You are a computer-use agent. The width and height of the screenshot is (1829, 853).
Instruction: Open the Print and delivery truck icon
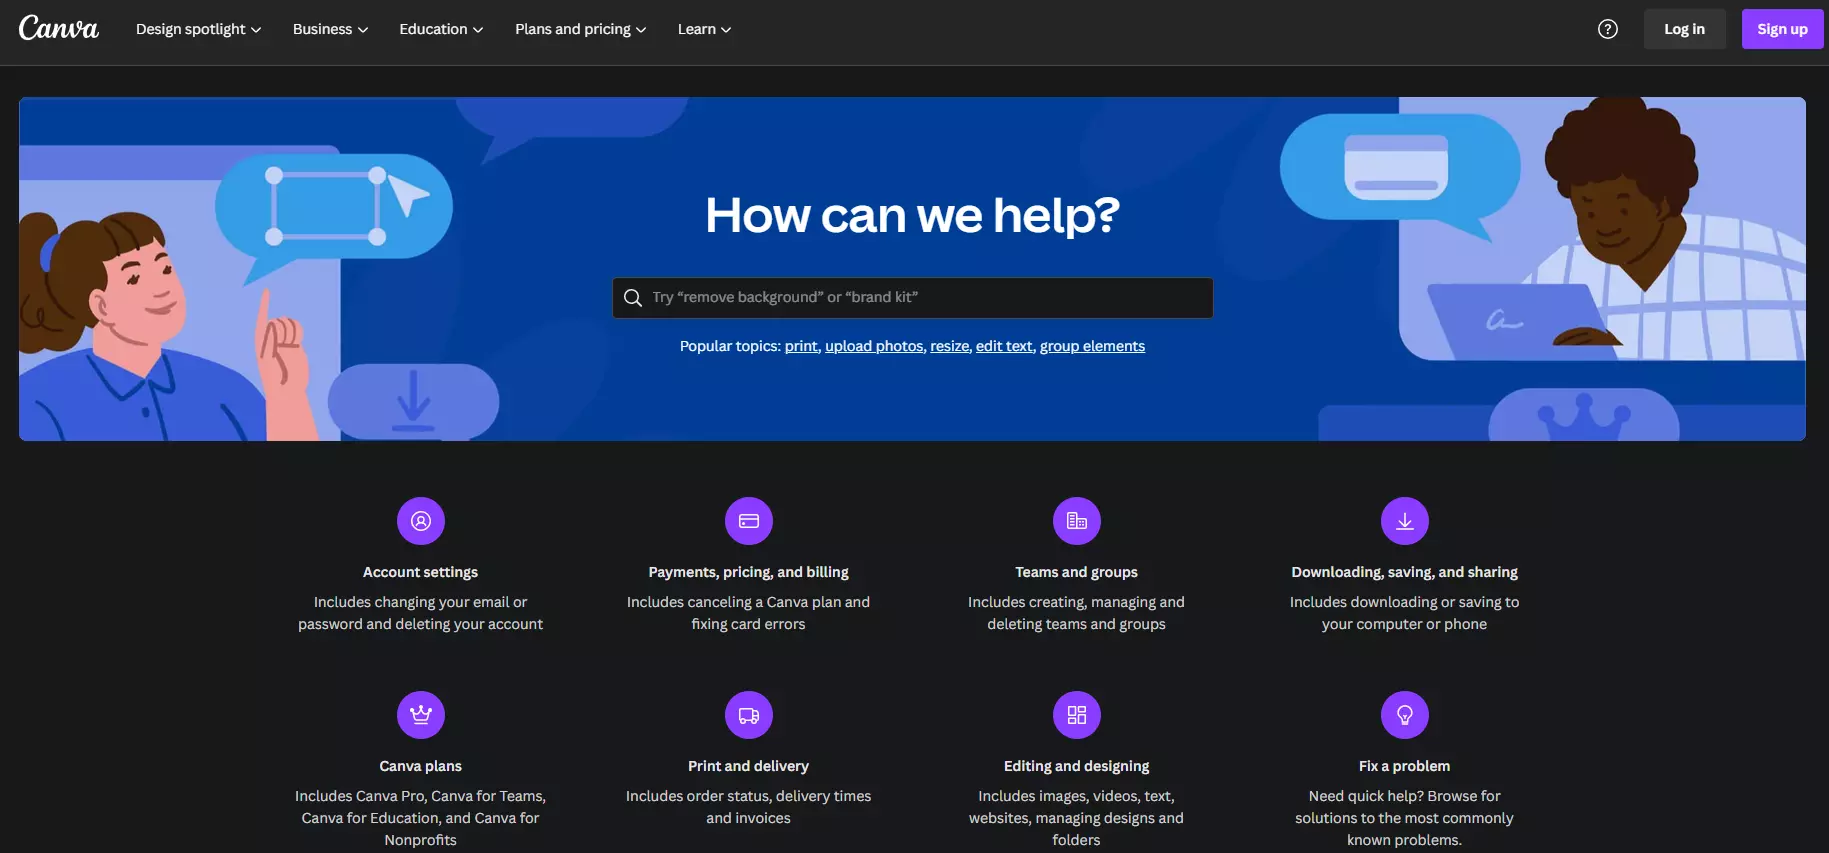click(749, 715)
